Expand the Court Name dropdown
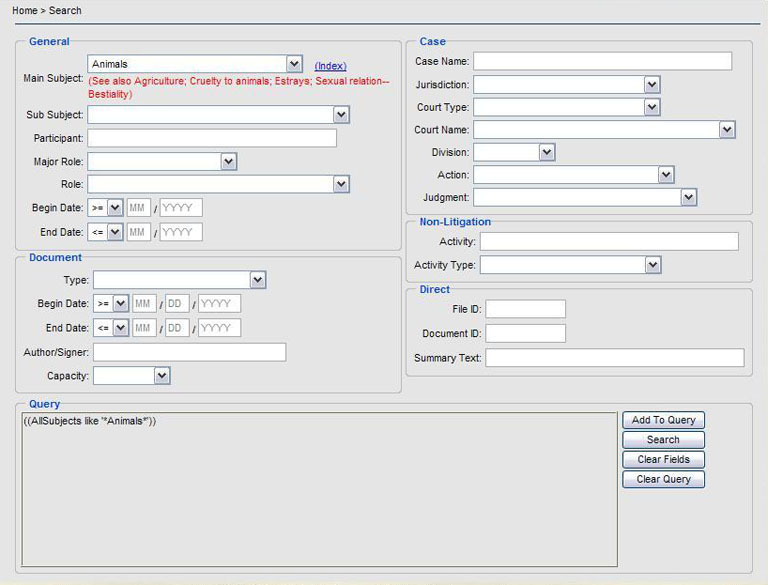This screenshot has width=768, height=585. coord(604,130)
